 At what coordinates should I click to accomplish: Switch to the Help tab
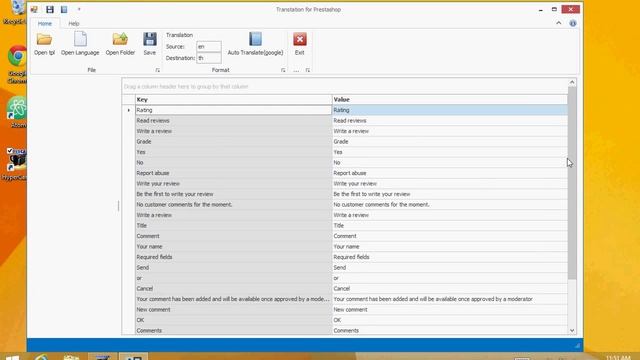(x=74, y=24)
